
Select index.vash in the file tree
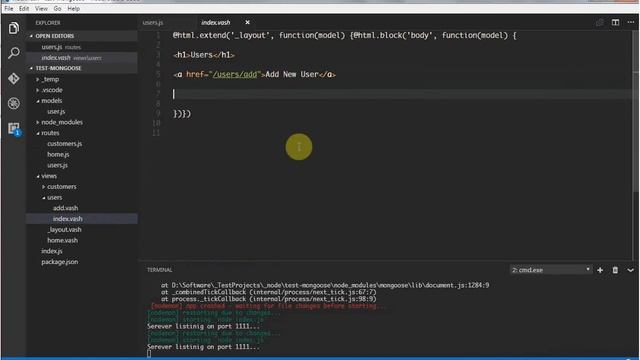(67, 219)
